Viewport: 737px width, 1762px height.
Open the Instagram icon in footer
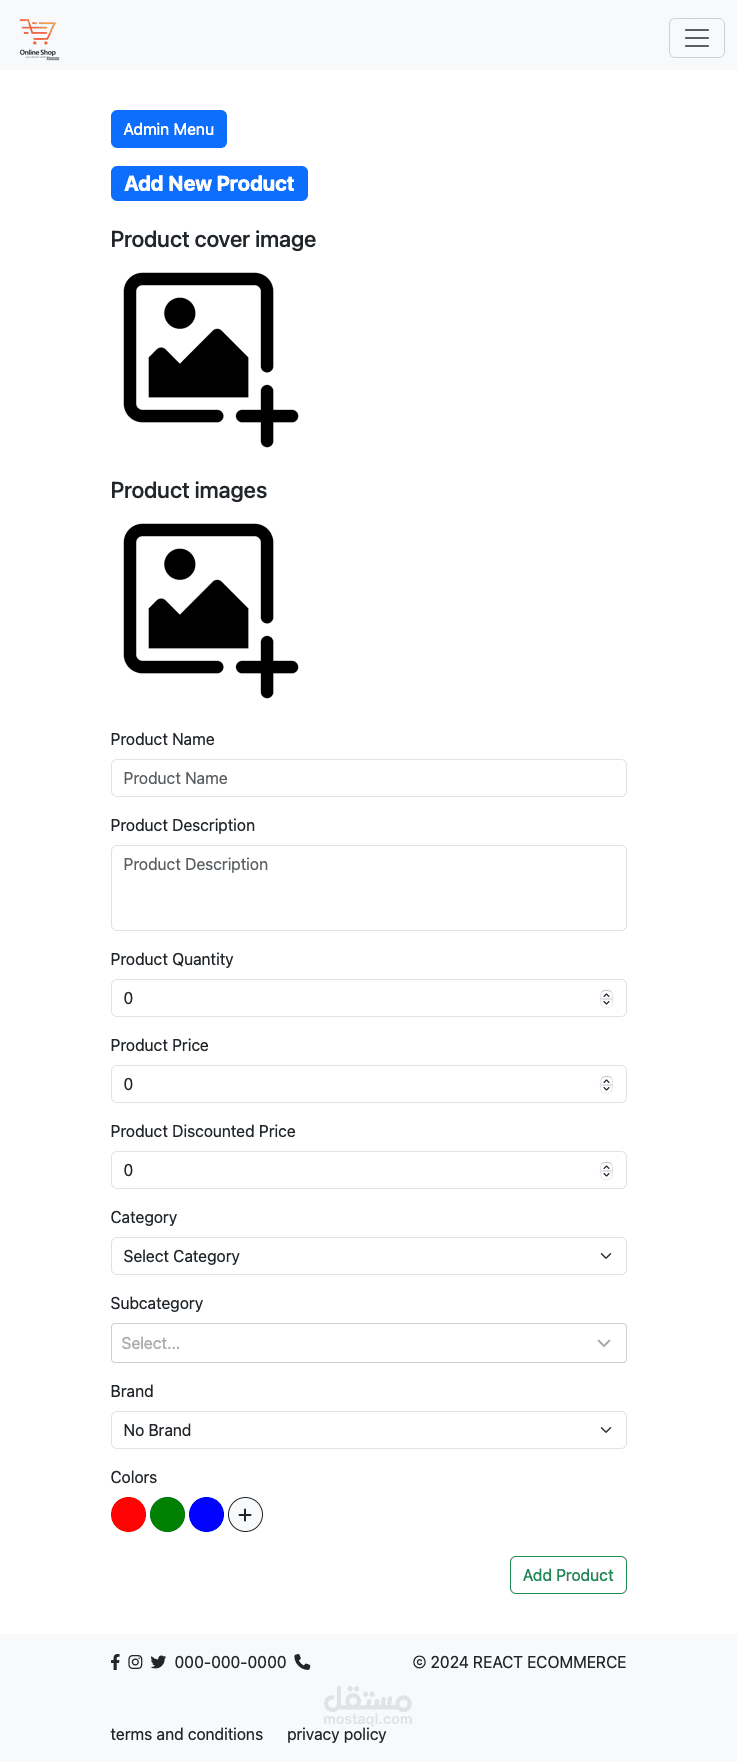coord(135,1662)
